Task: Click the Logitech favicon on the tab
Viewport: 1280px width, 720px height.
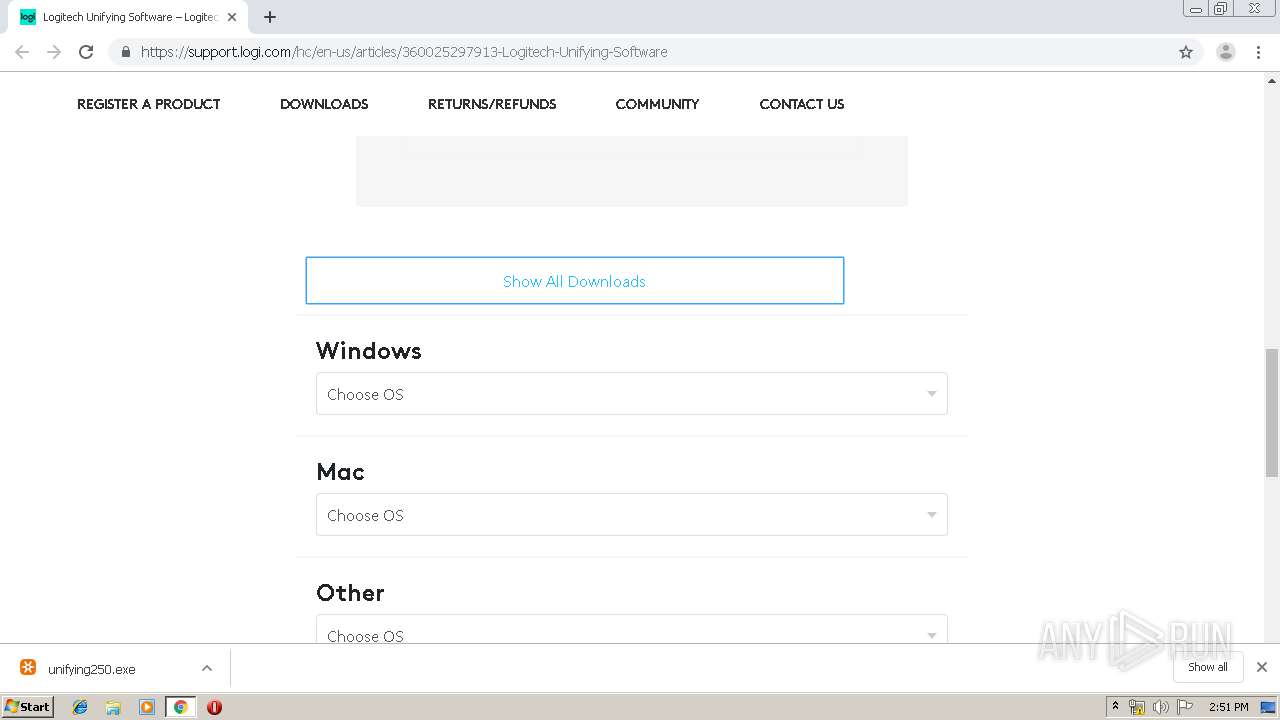Action: coord(28,17)
